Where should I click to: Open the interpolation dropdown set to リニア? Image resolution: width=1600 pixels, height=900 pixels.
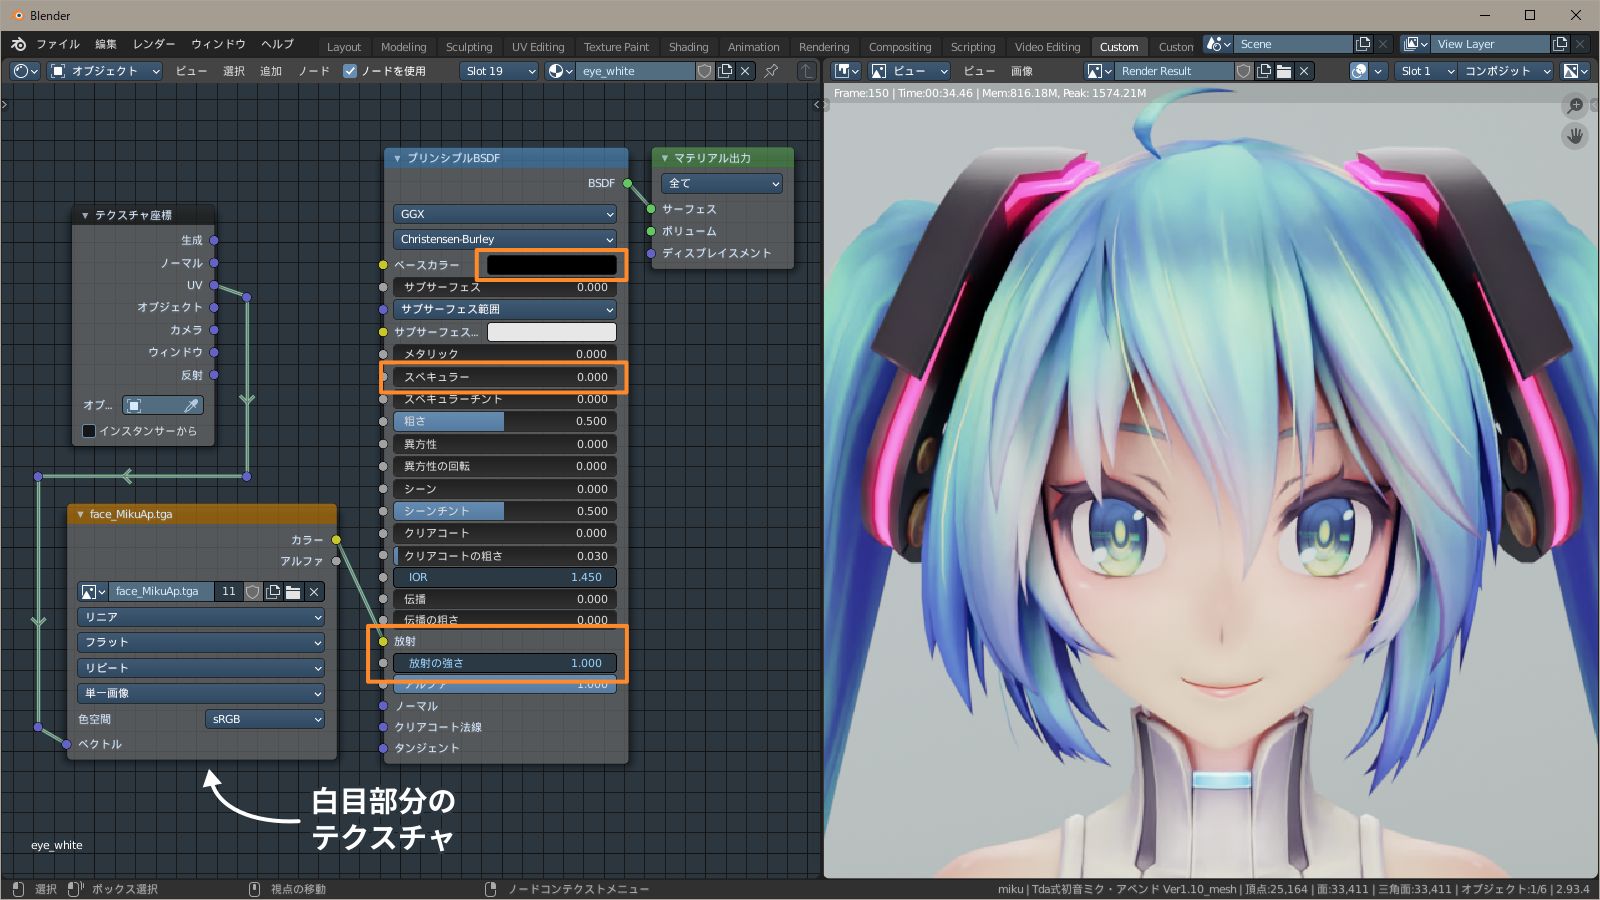(x=201, y=617)
